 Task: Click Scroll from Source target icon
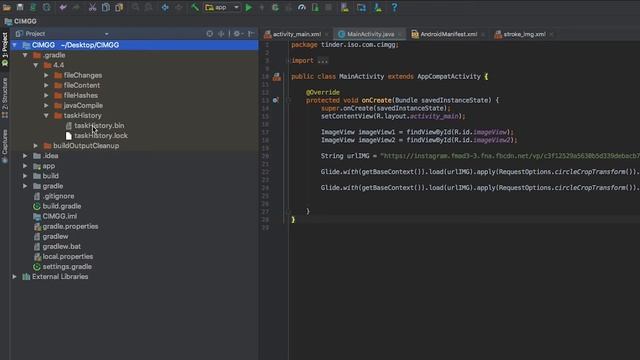point(209,33)
